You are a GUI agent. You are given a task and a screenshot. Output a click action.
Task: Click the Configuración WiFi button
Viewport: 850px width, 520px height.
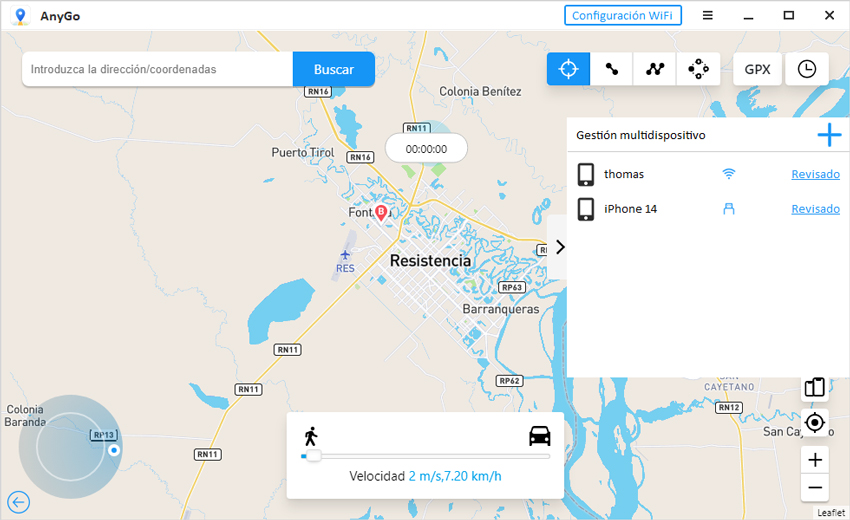(623, 15)
